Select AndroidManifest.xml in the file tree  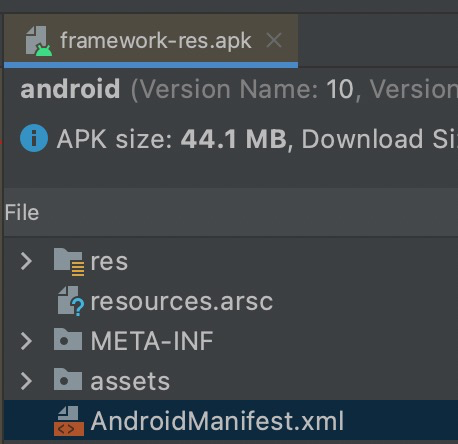(217, 421)
